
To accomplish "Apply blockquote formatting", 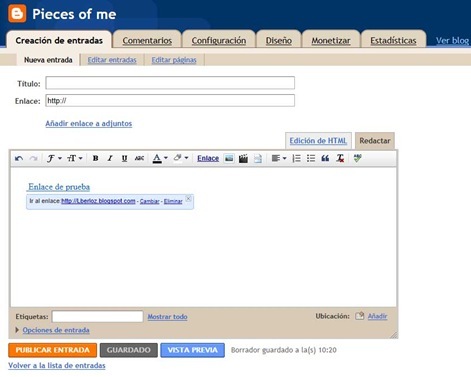I will (x=325, y=159).
